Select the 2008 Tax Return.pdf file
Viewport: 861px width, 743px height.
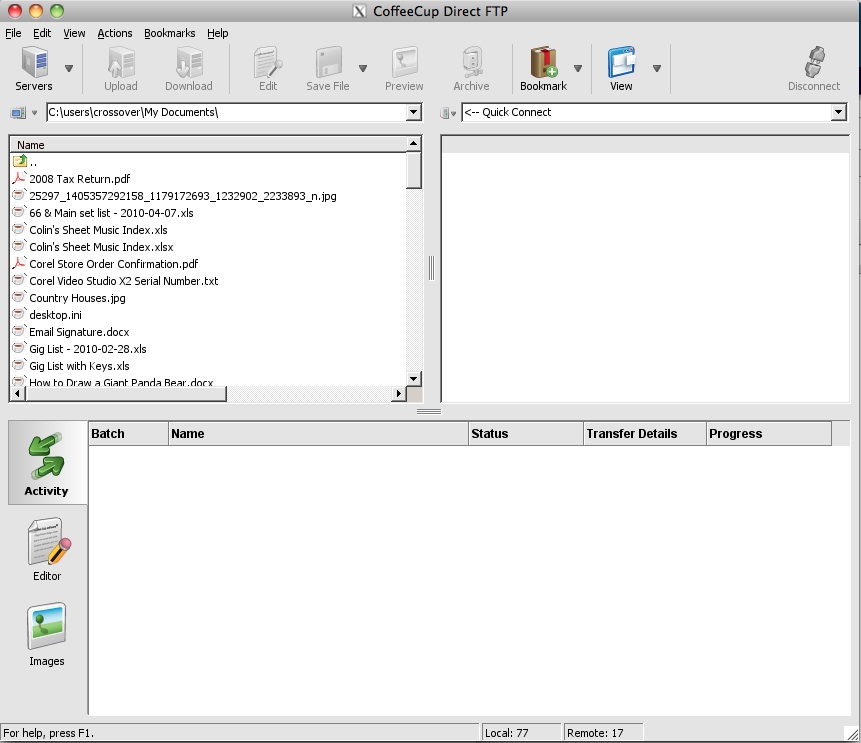[x=82, y=179]
